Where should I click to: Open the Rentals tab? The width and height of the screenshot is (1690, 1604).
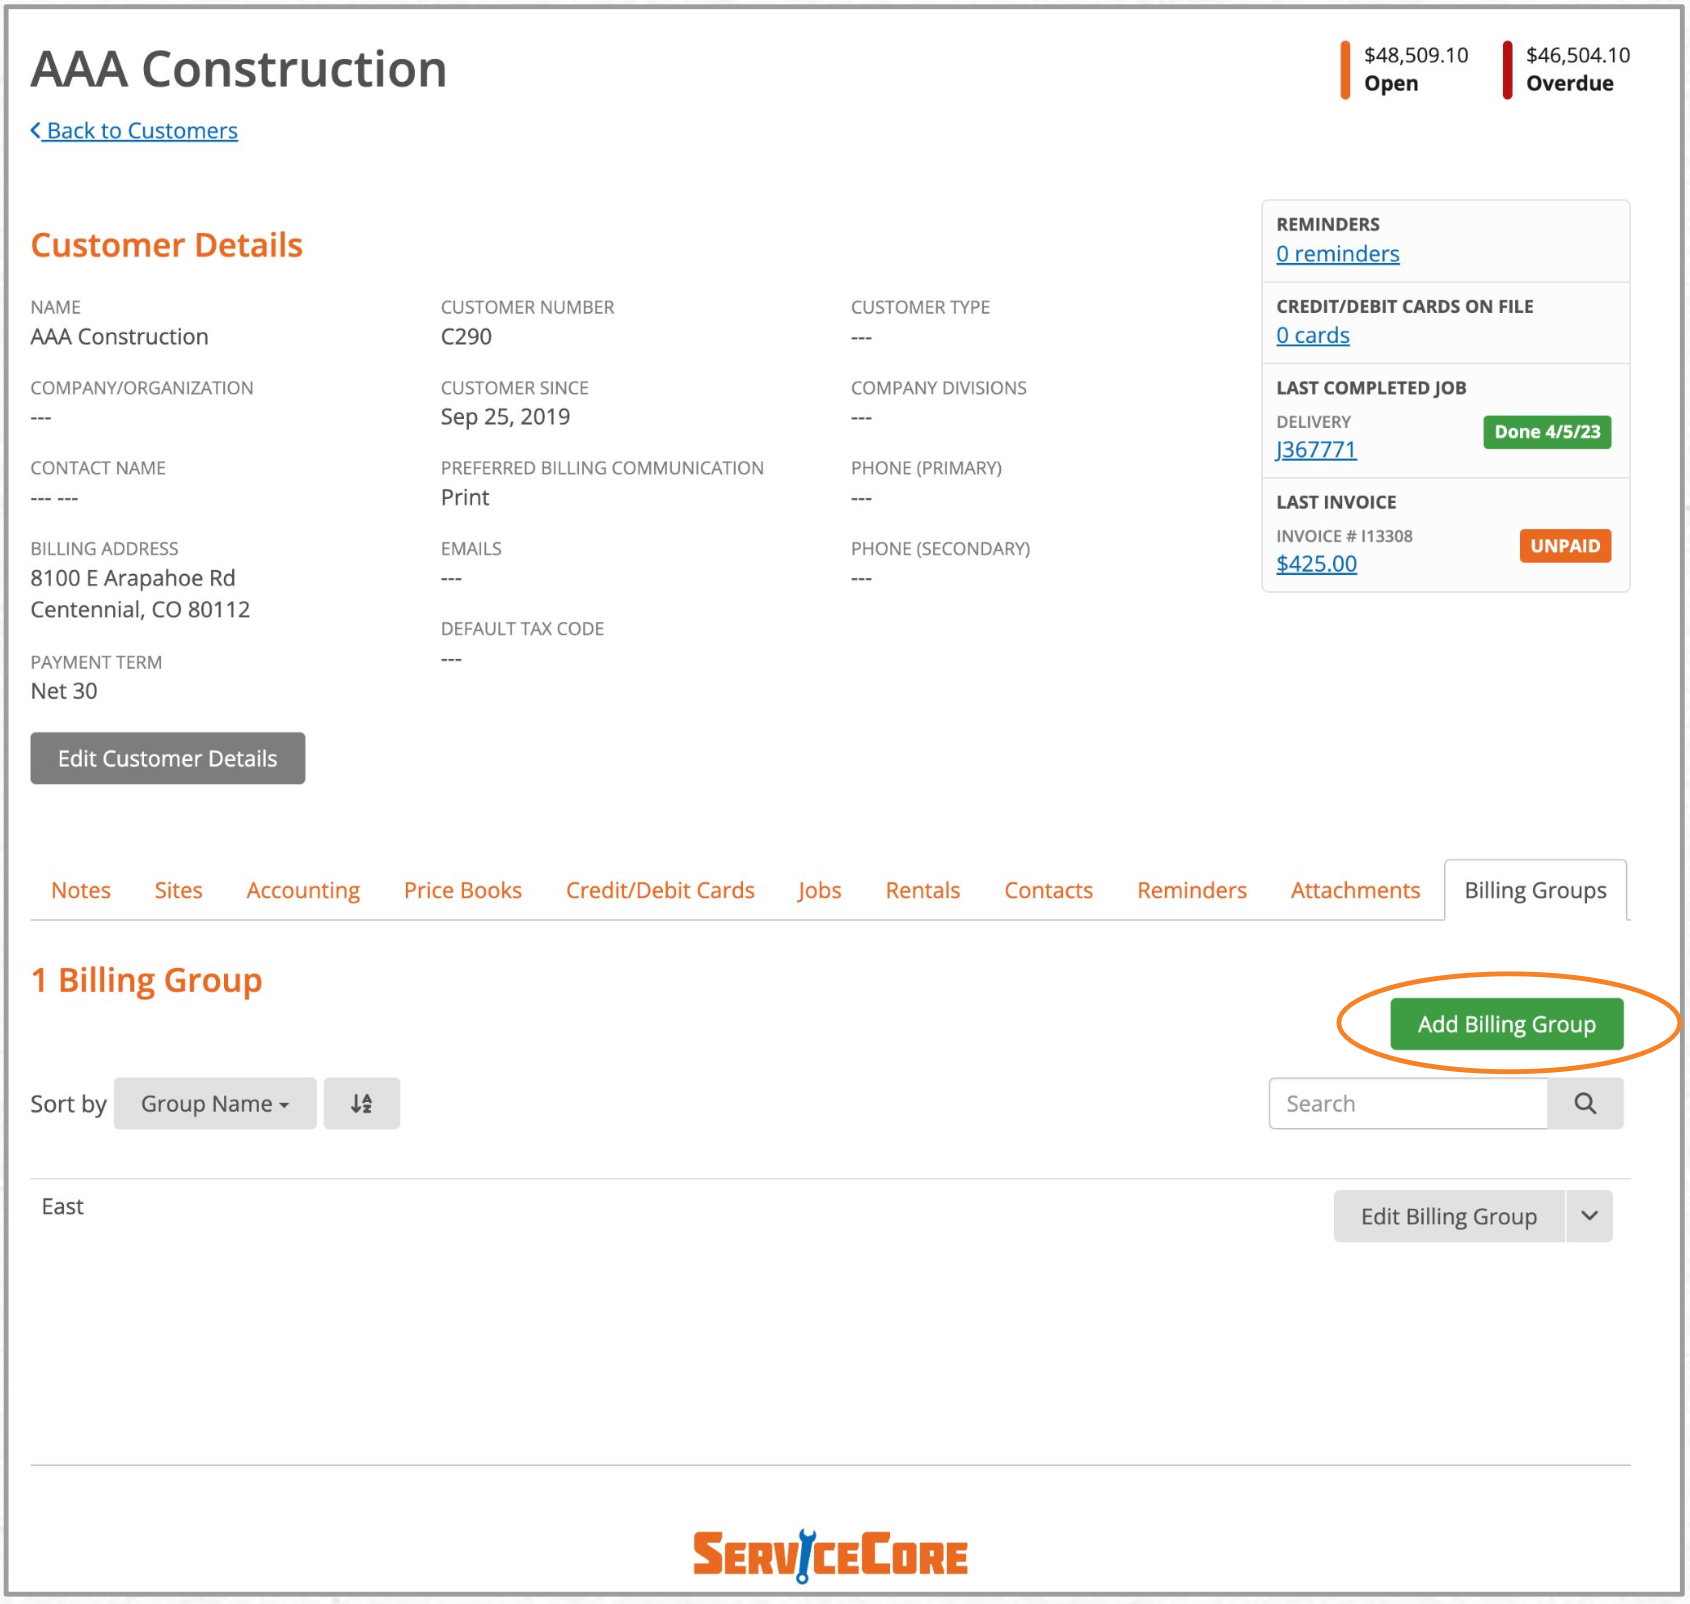[921, 890]
